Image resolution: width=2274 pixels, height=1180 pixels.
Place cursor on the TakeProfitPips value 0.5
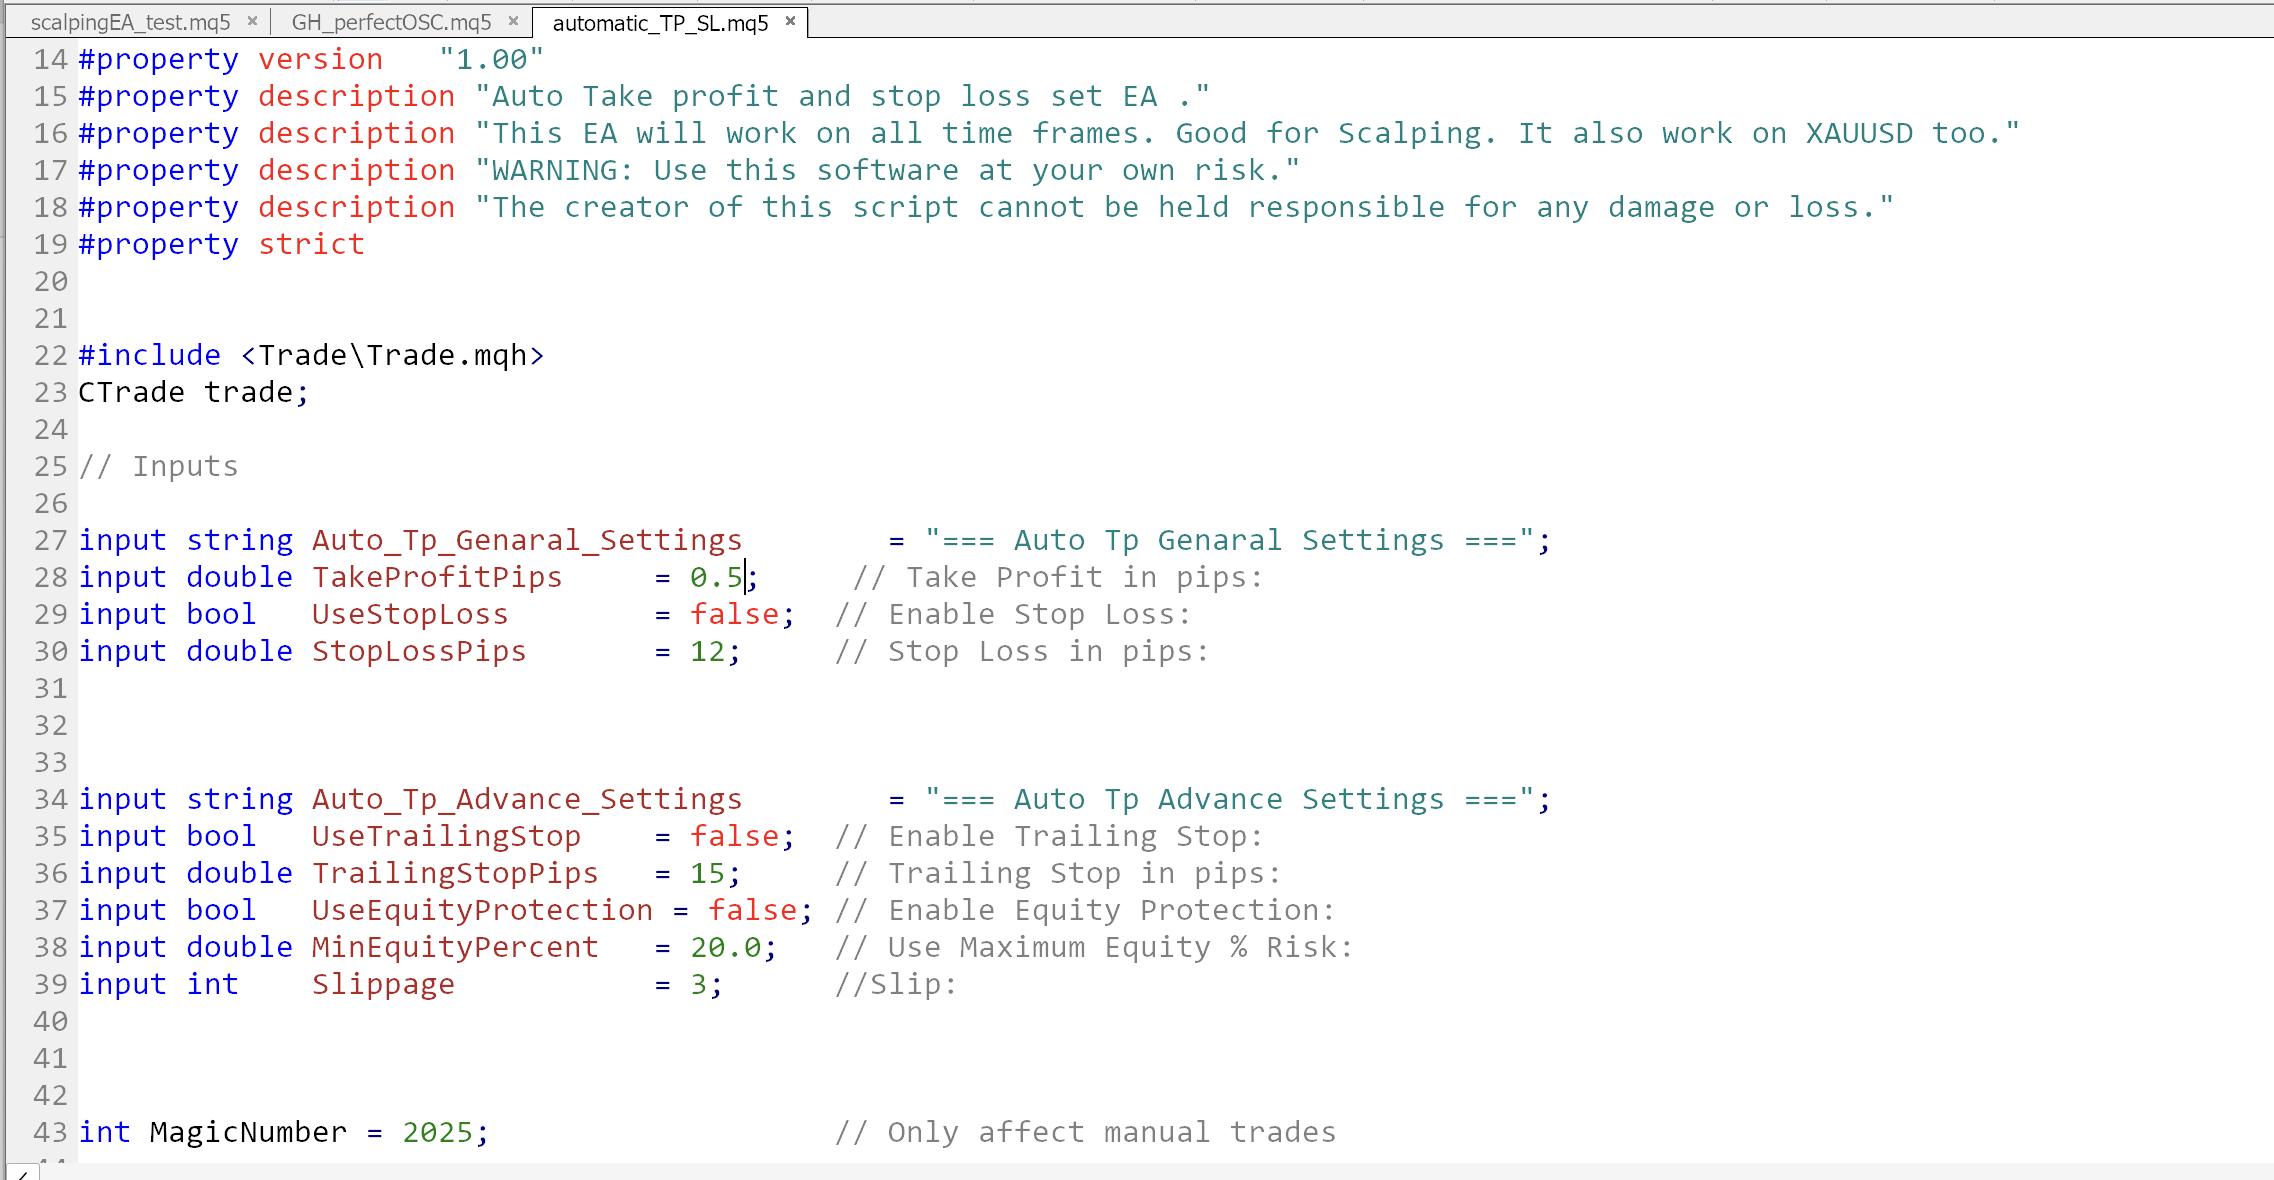pos(716,577)
